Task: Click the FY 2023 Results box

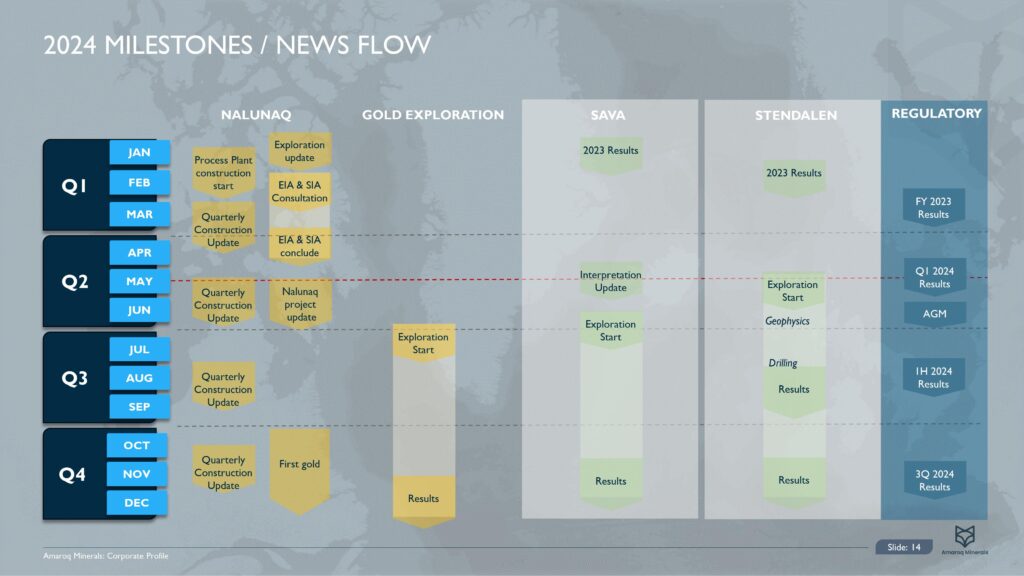Action: [933, 208]
